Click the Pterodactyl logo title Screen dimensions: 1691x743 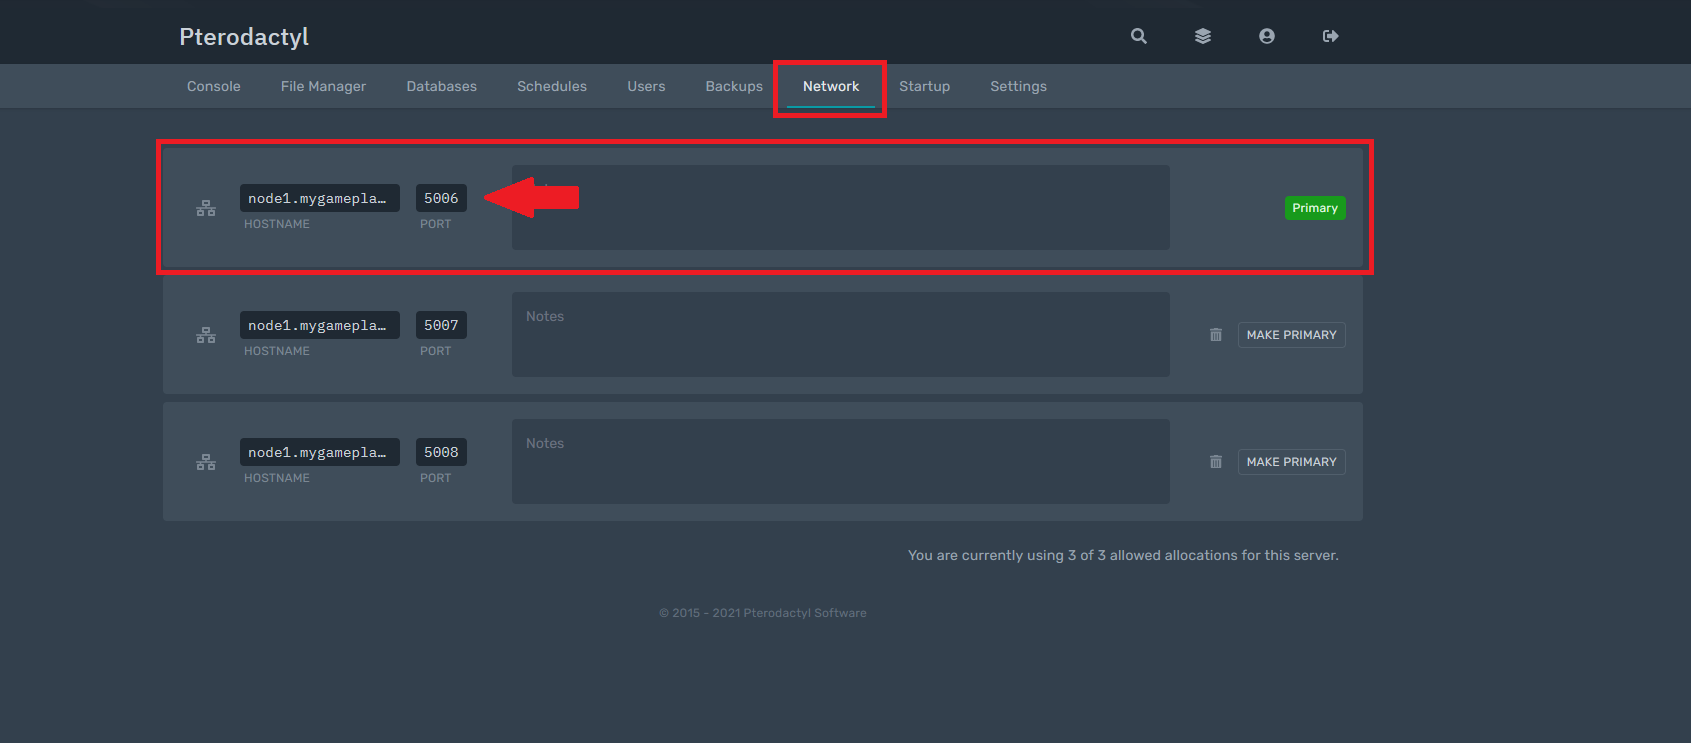point(244,37)
